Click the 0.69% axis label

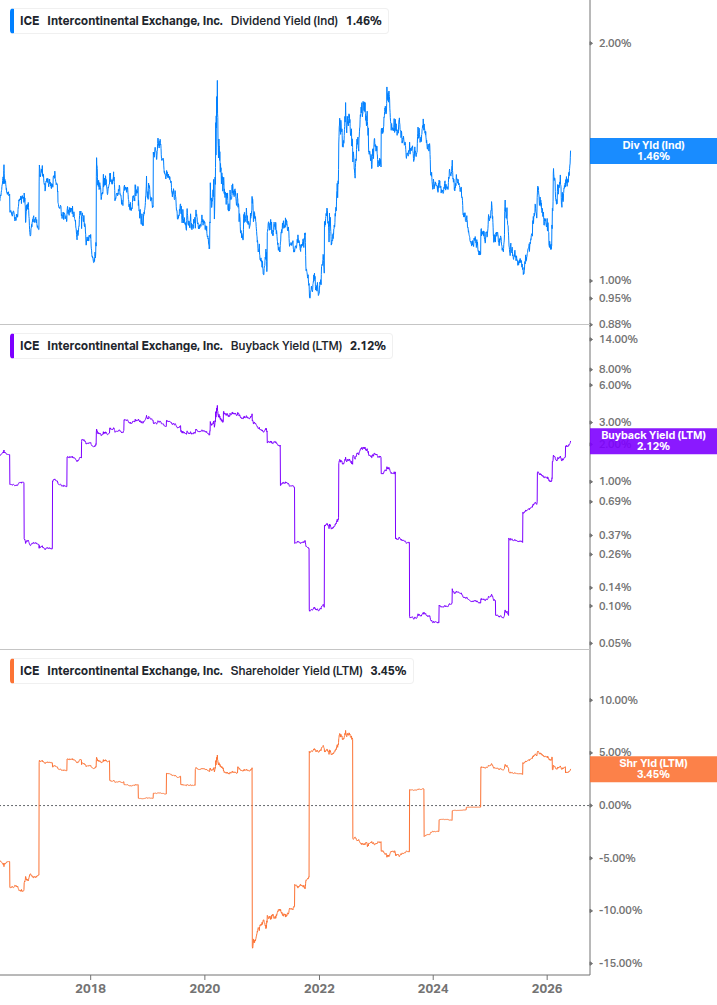coord(615,501)
